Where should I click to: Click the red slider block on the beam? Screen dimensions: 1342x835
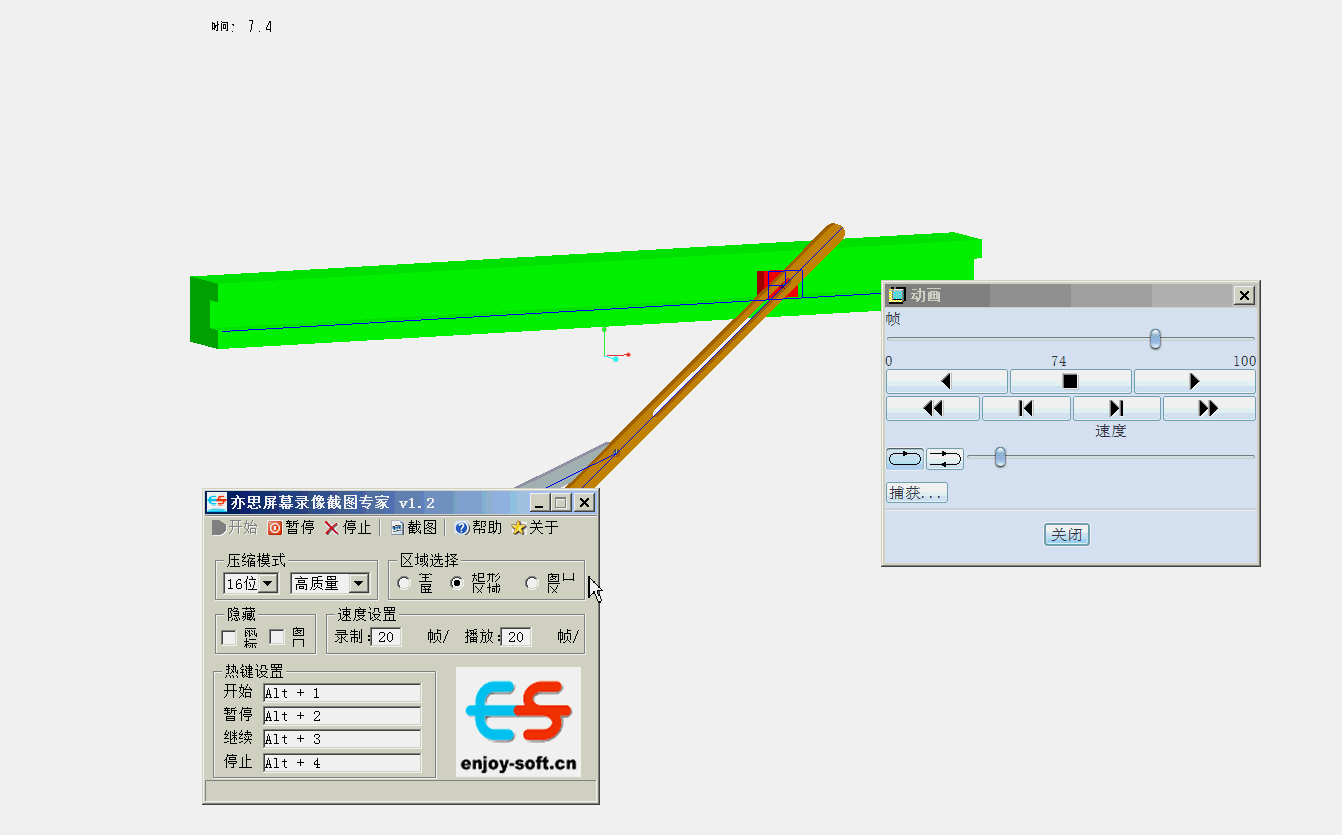(779, 284)
